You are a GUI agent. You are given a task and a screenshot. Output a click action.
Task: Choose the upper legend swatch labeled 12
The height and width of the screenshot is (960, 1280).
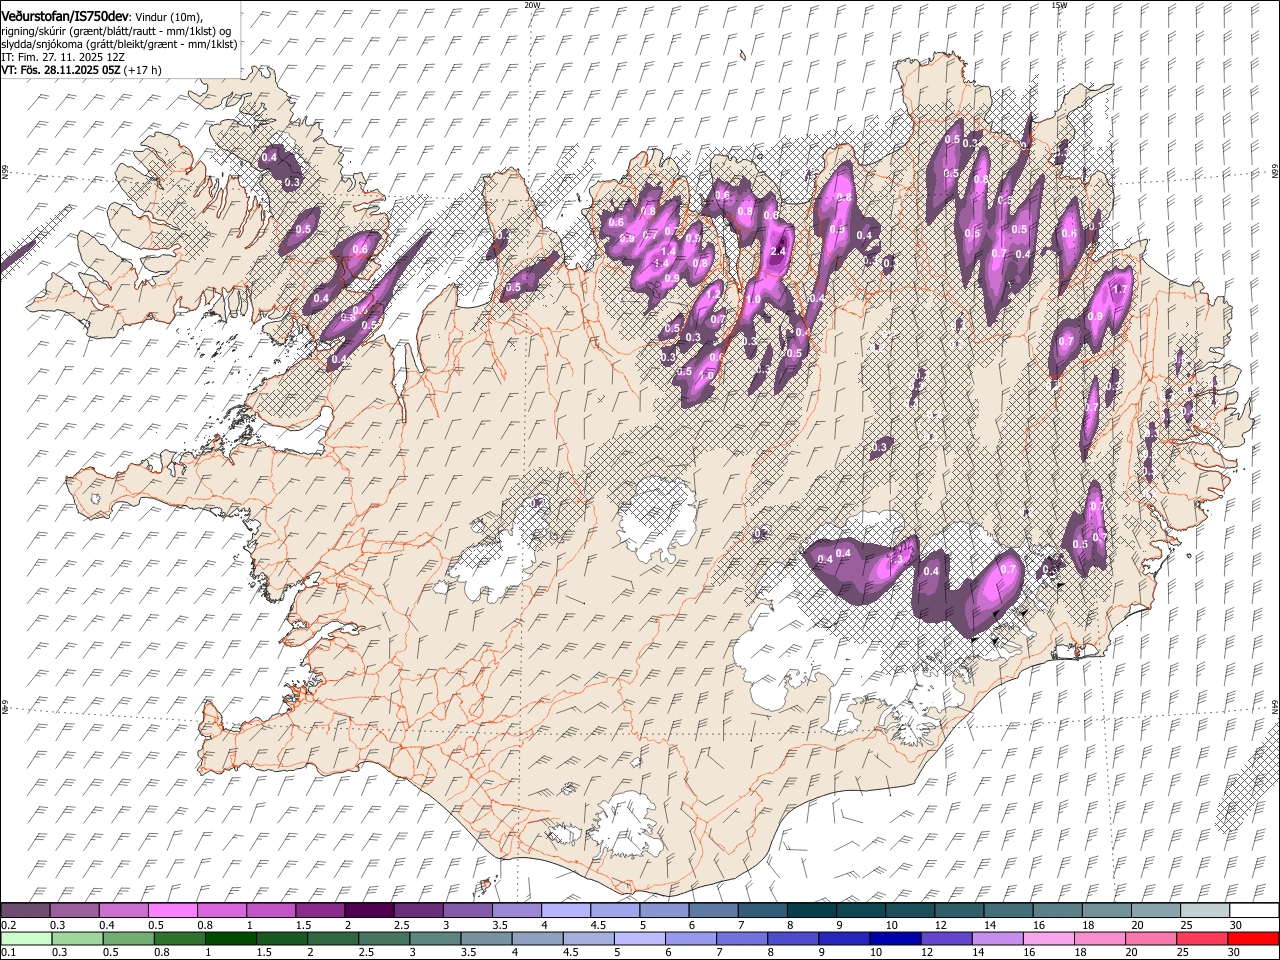tap(959, 910)
